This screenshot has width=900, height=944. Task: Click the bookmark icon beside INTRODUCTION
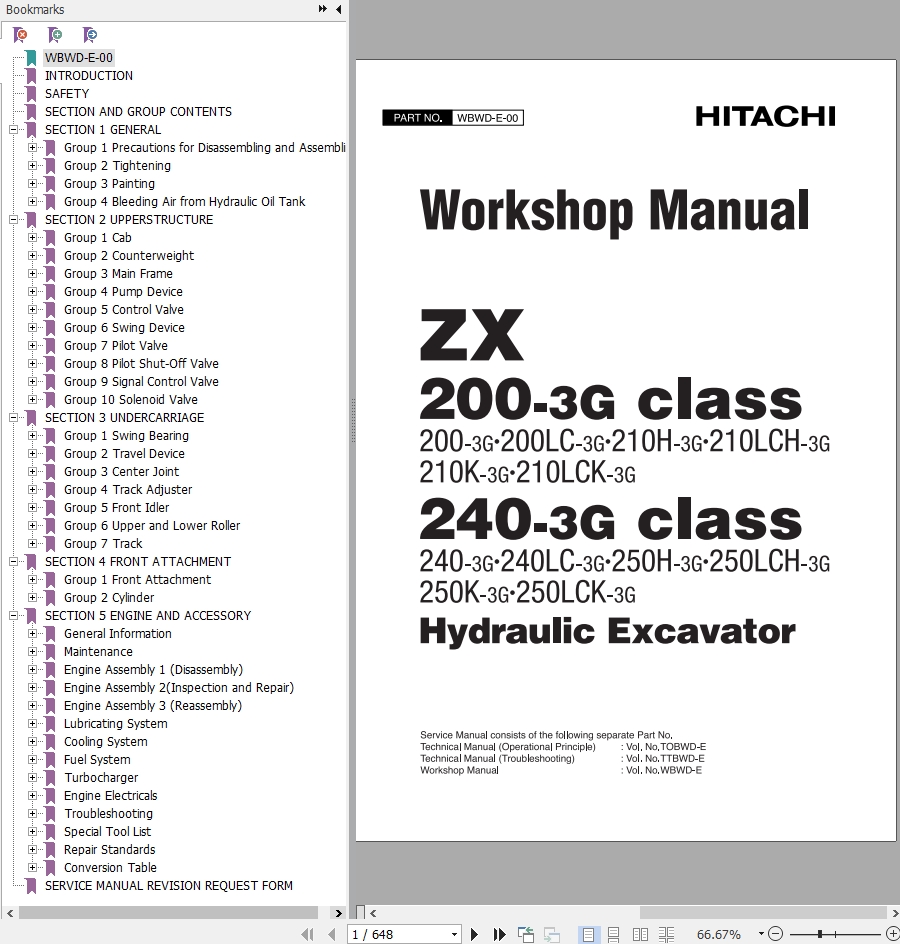pos(31,76)
